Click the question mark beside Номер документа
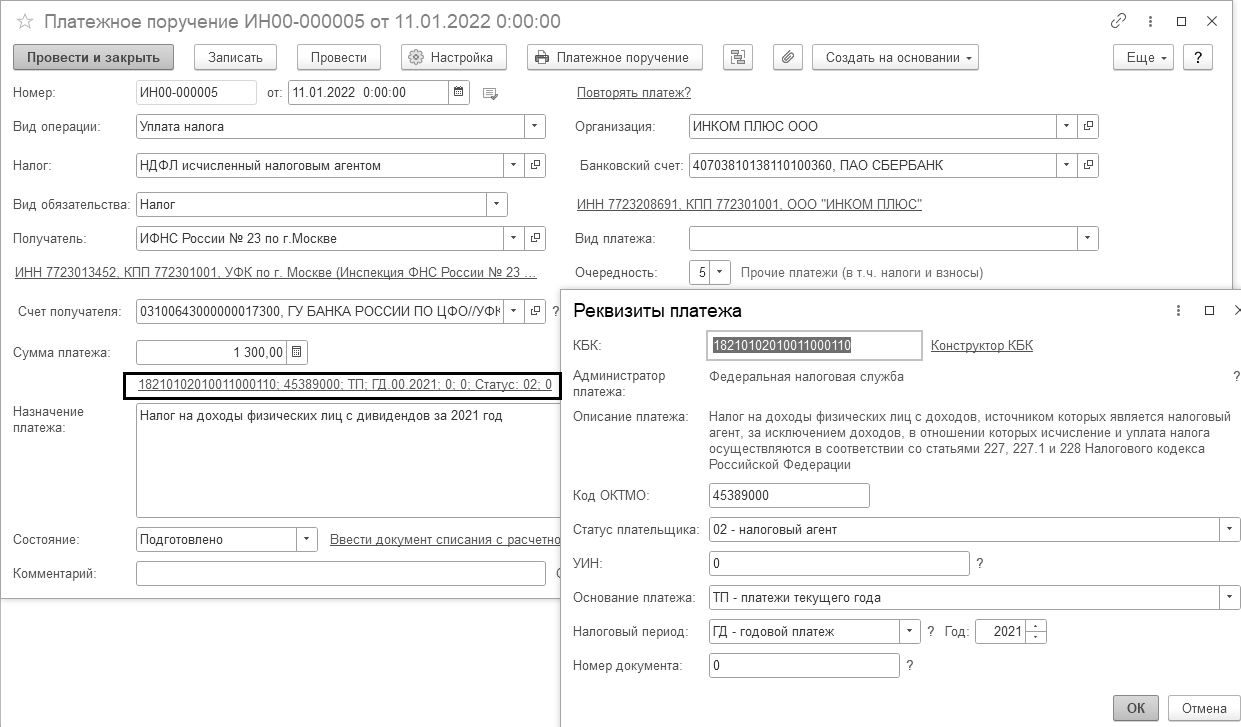 pos(910,665)
